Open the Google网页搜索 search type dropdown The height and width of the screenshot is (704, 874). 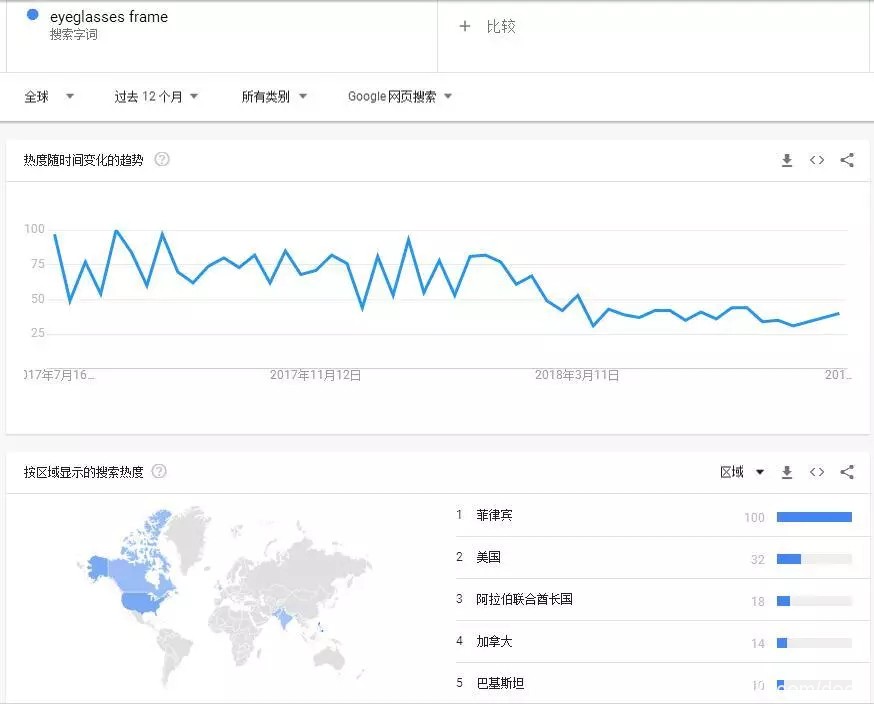point(399,96)
